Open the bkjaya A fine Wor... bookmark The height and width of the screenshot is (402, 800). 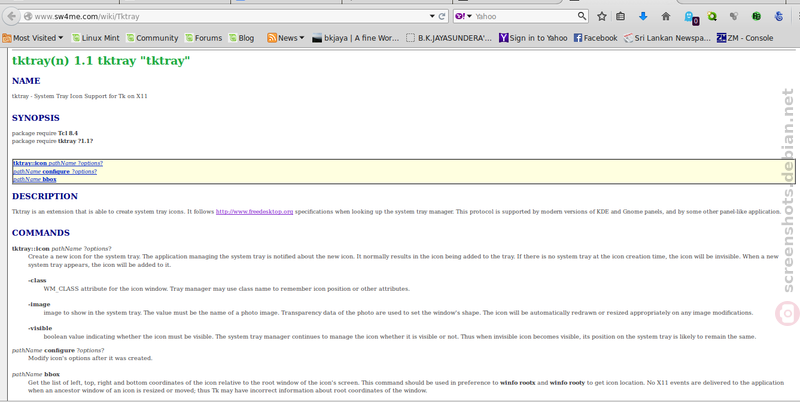click(x=356, y=38)
